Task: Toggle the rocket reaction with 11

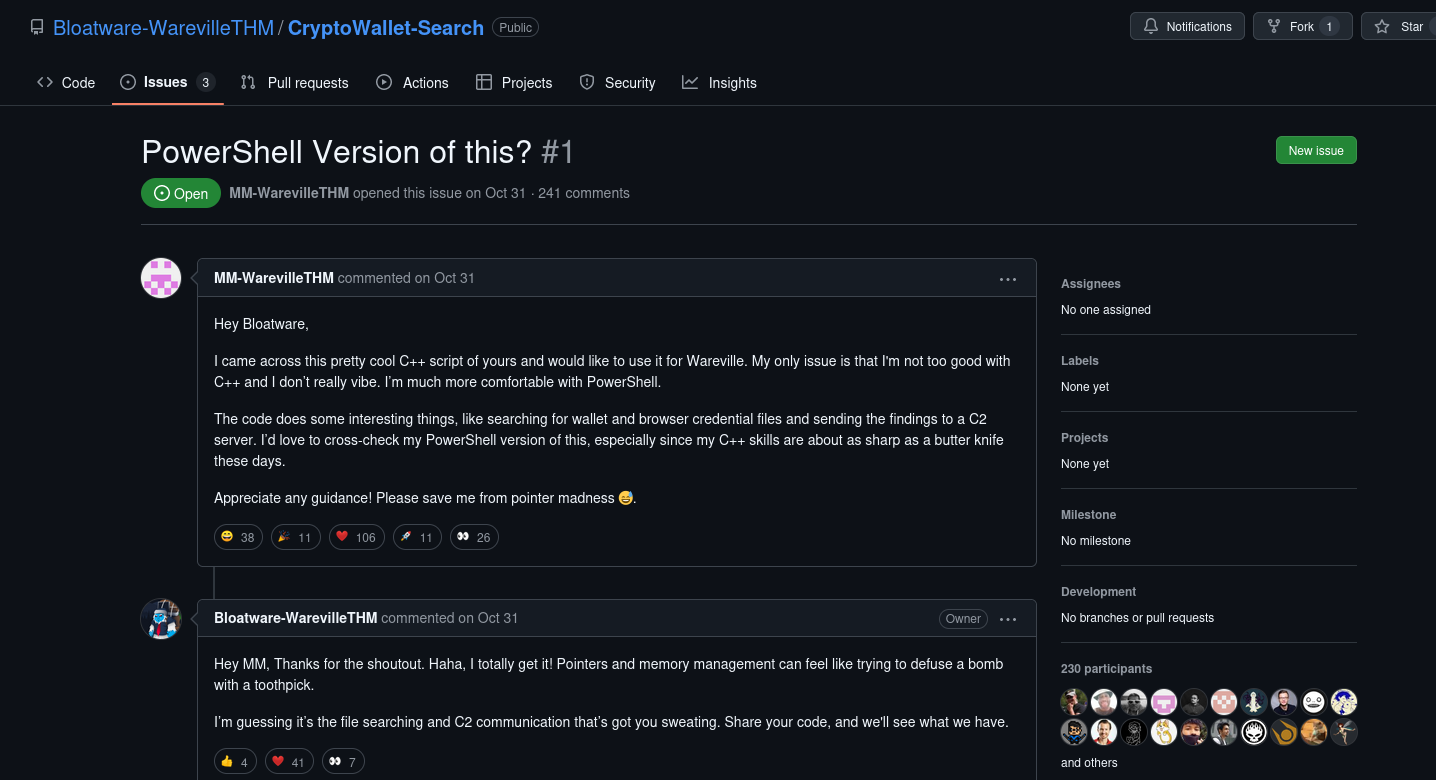Action: [x=417, y=537]
